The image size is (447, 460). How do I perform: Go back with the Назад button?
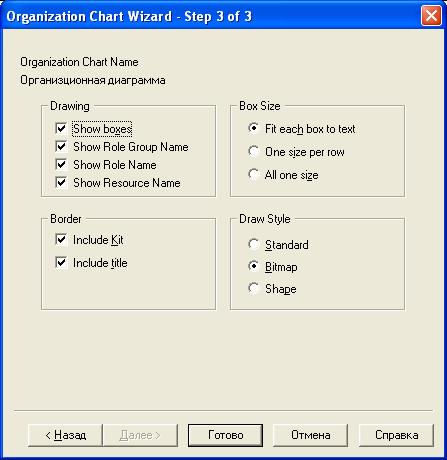coord(65,435)
